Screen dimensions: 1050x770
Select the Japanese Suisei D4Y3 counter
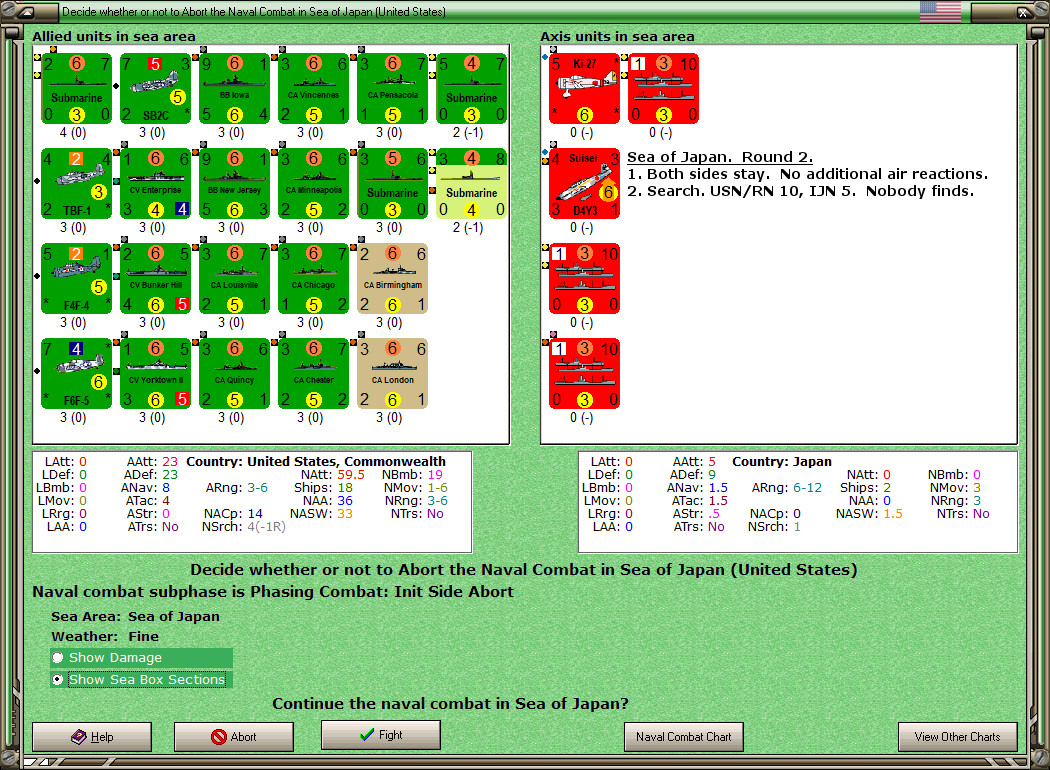coord(585,183)
